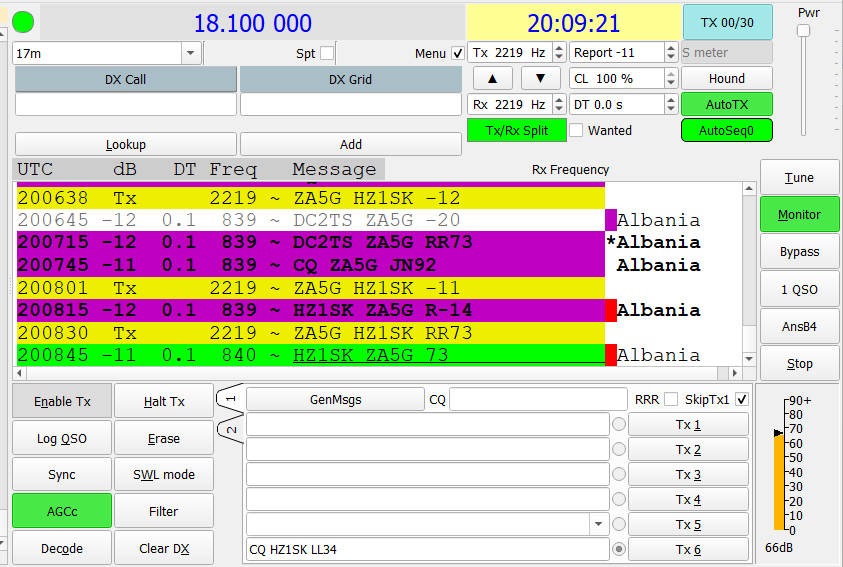The image size is (843, 567).
Task: Select the CQ ZA5G JN92 decode row
Action: tap(311, 265)
